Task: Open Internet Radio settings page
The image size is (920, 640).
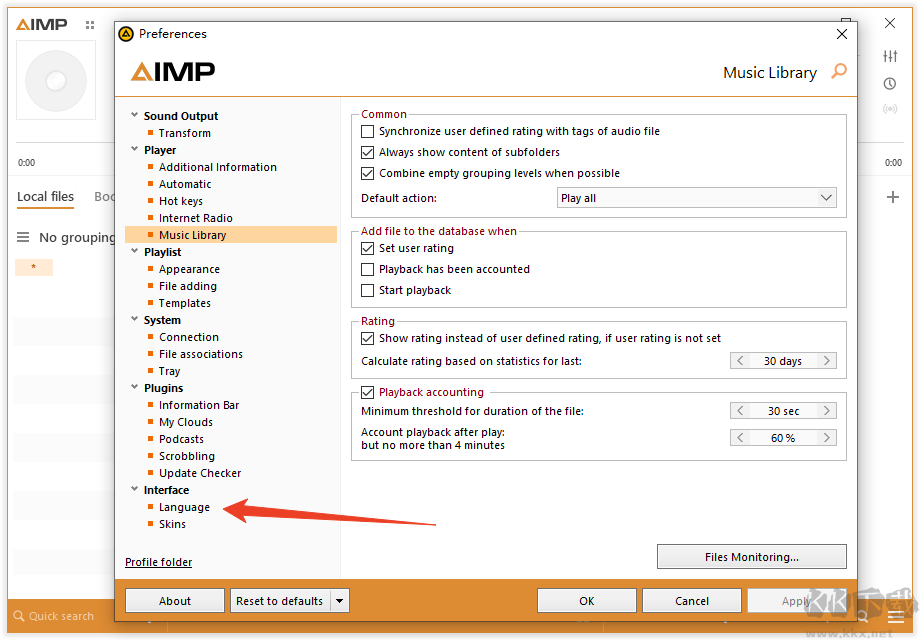Action: (195, 218)
